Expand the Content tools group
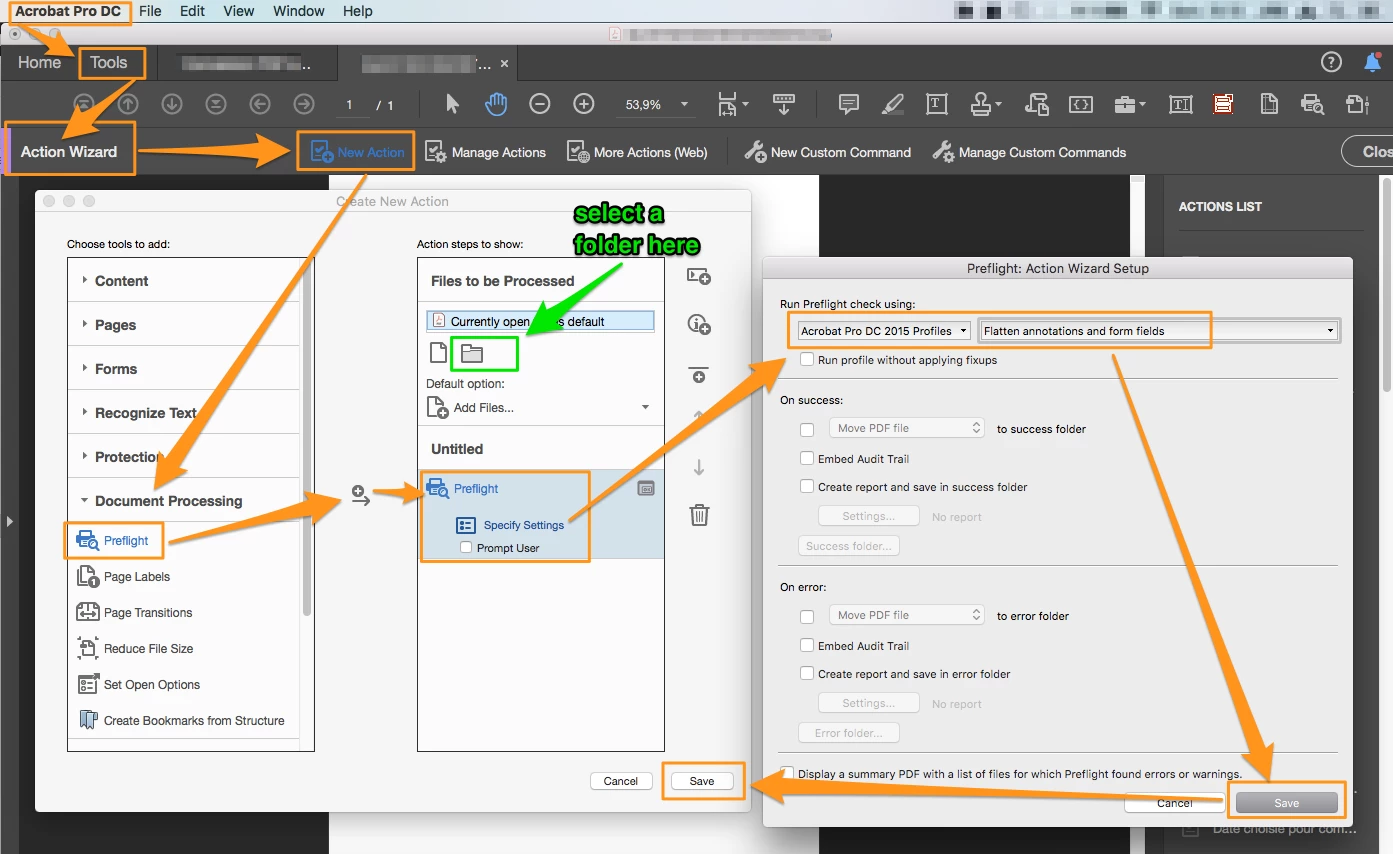 [x=84, y=281]
